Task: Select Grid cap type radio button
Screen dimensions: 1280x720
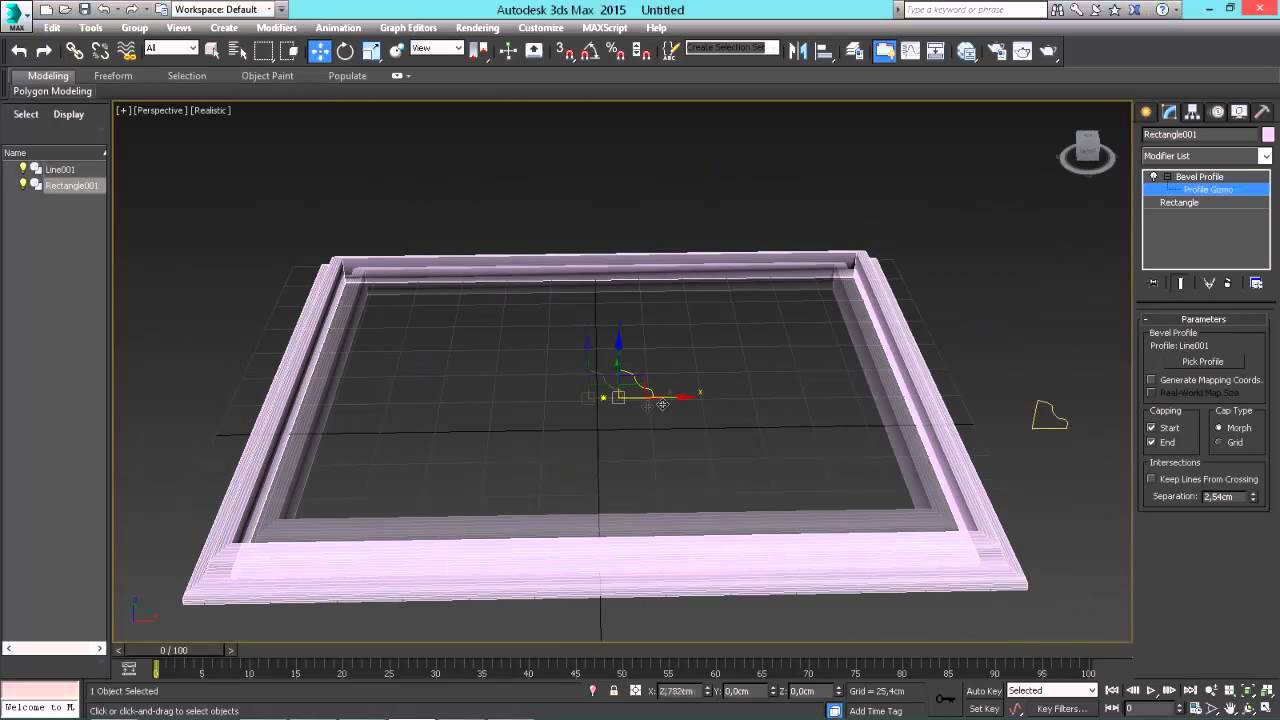Action: 1218,442
